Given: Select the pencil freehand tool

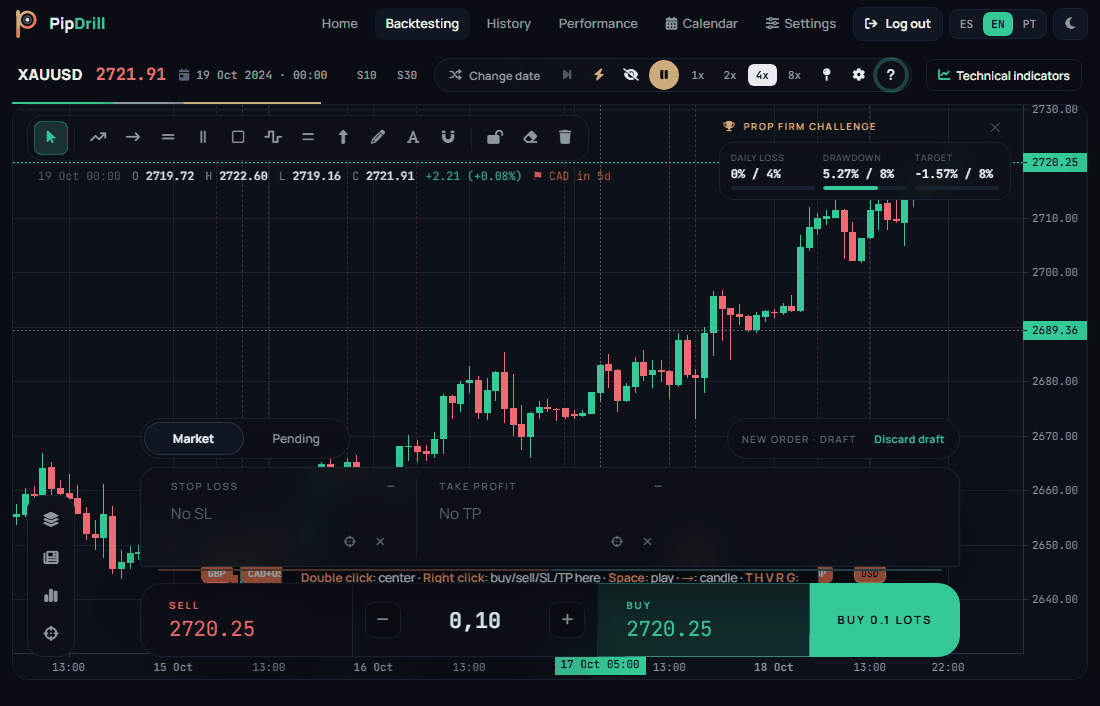Looking at the screenshot, I should click(x=378, y=137).
